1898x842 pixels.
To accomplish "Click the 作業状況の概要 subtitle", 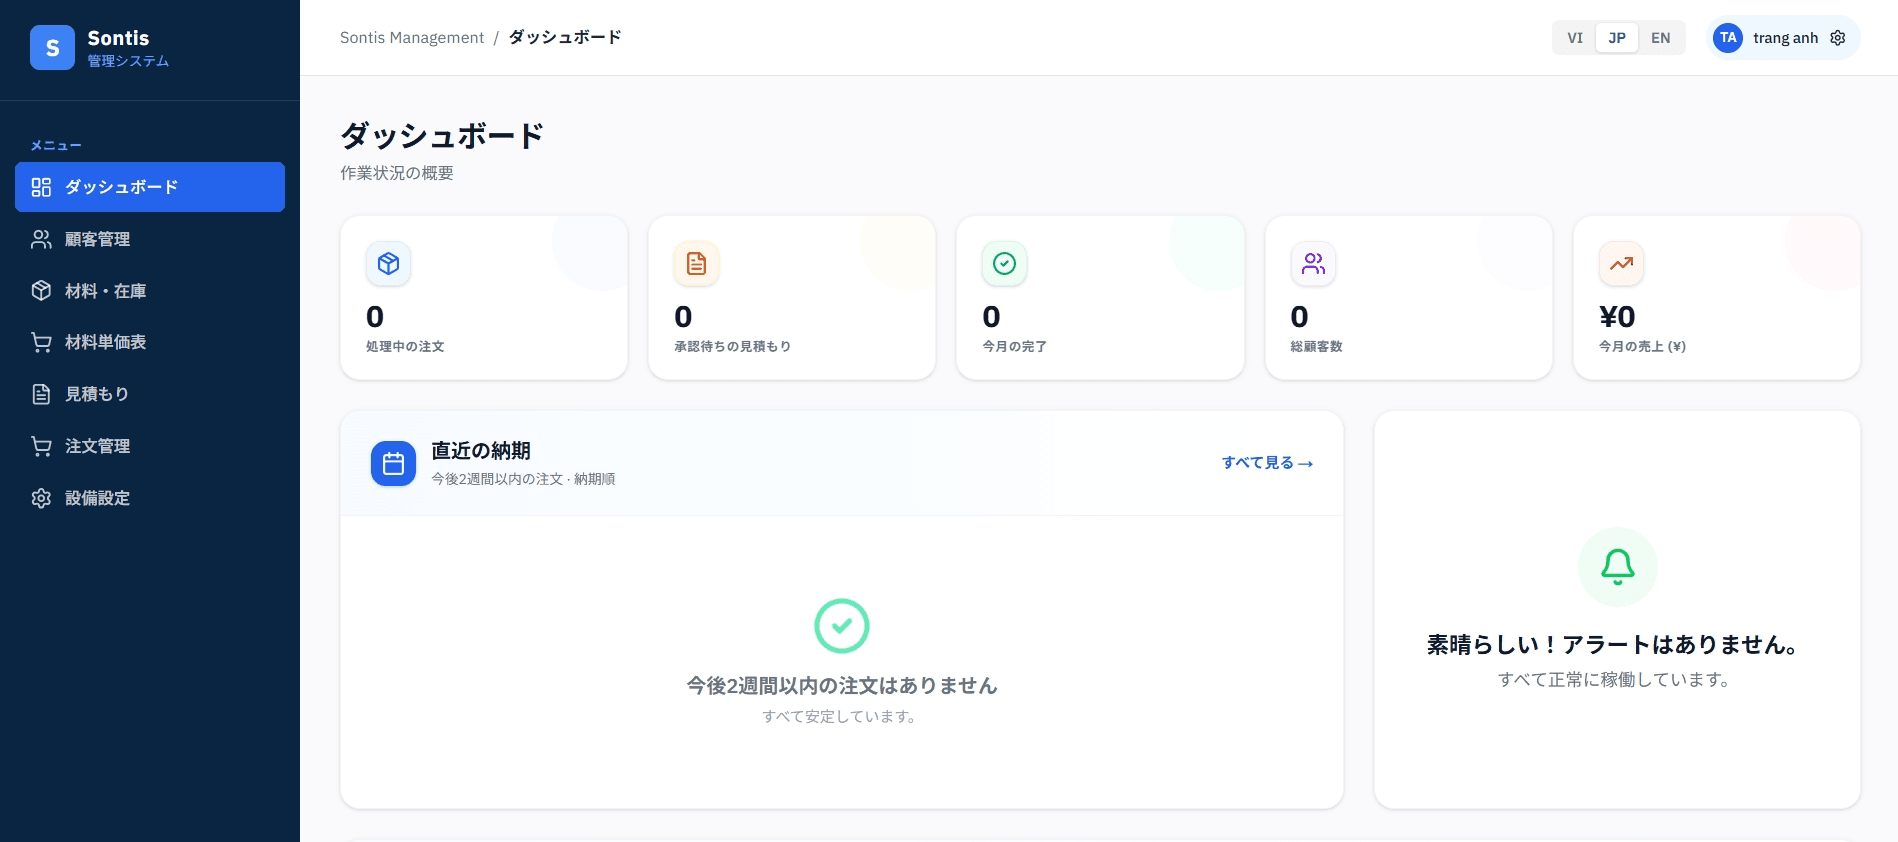I will point(397,173).
